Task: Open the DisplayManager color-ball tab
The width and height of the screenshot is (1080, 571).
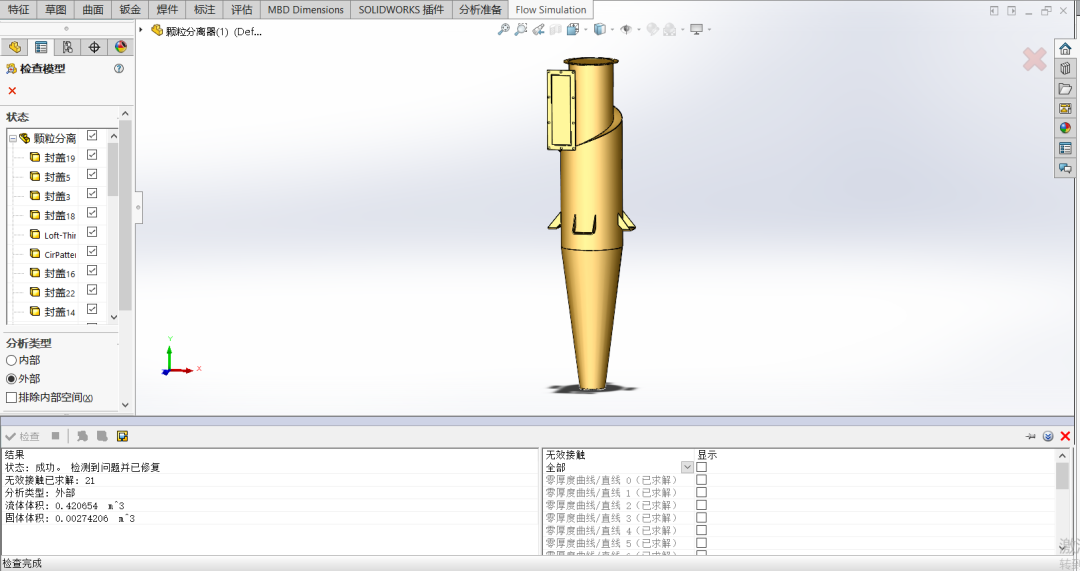Action: pyautogui.click(x=121, y=47)
